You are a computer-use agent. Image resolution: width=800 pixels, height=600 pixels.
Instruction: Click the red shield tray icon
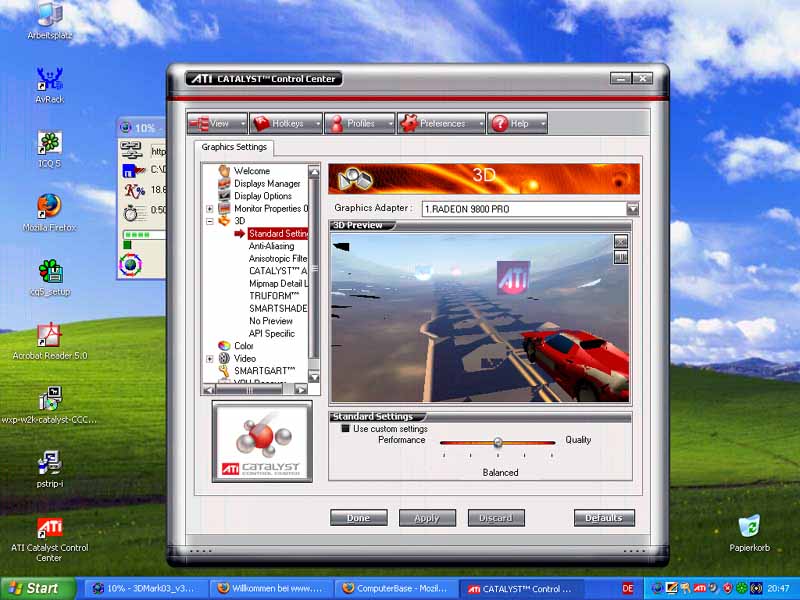click(728, 588)
